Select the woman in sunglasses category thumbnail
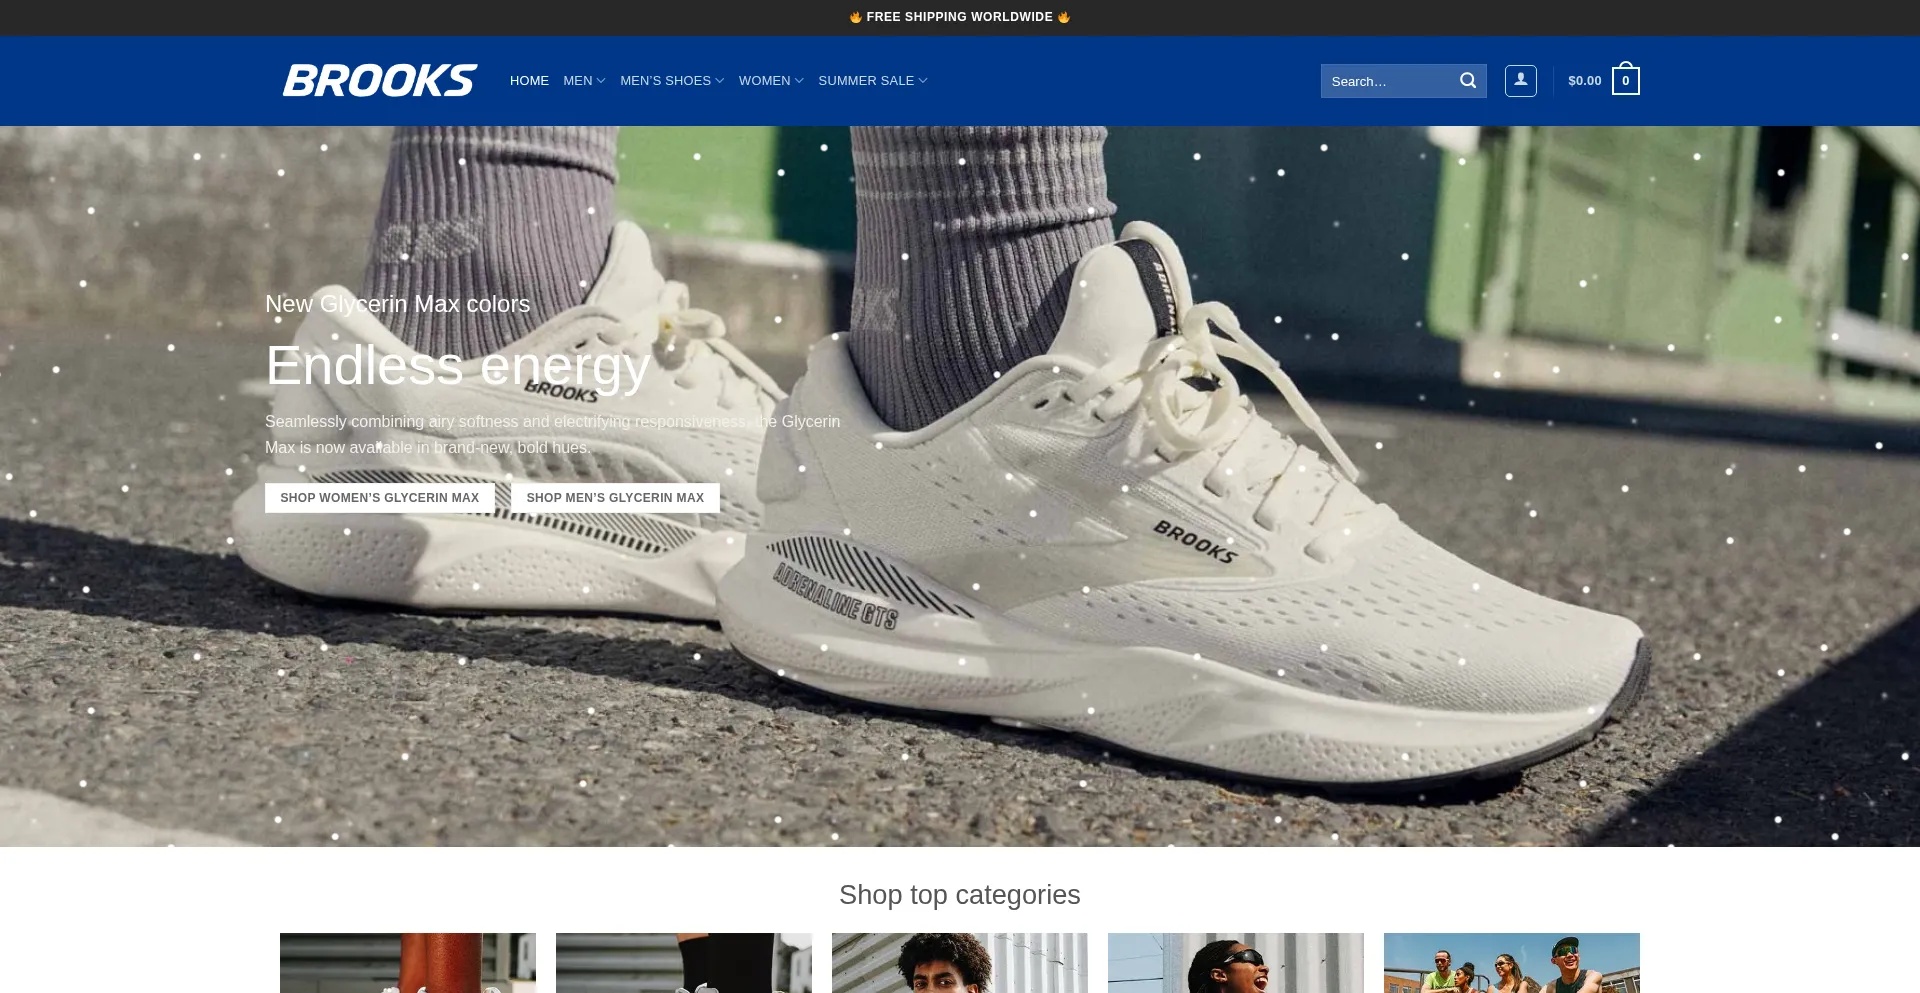Viewport: 1920px width, 993px height. [1236, 962]
